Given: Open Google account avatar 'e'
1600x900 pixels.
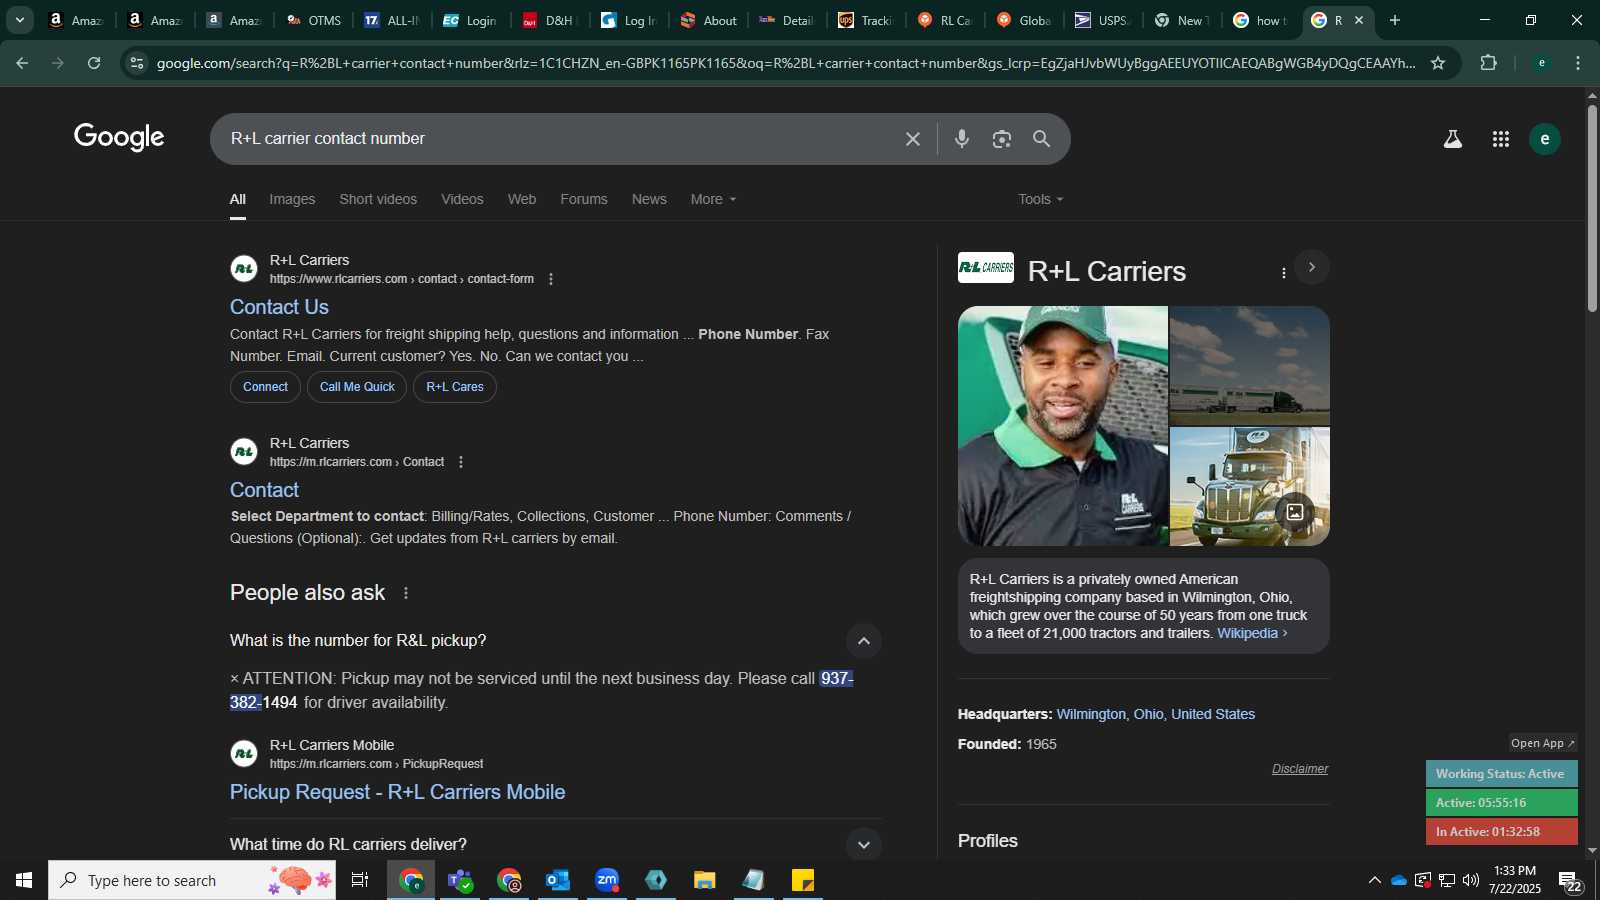Looking at the screenshot, I should (x=1545, y=139).
